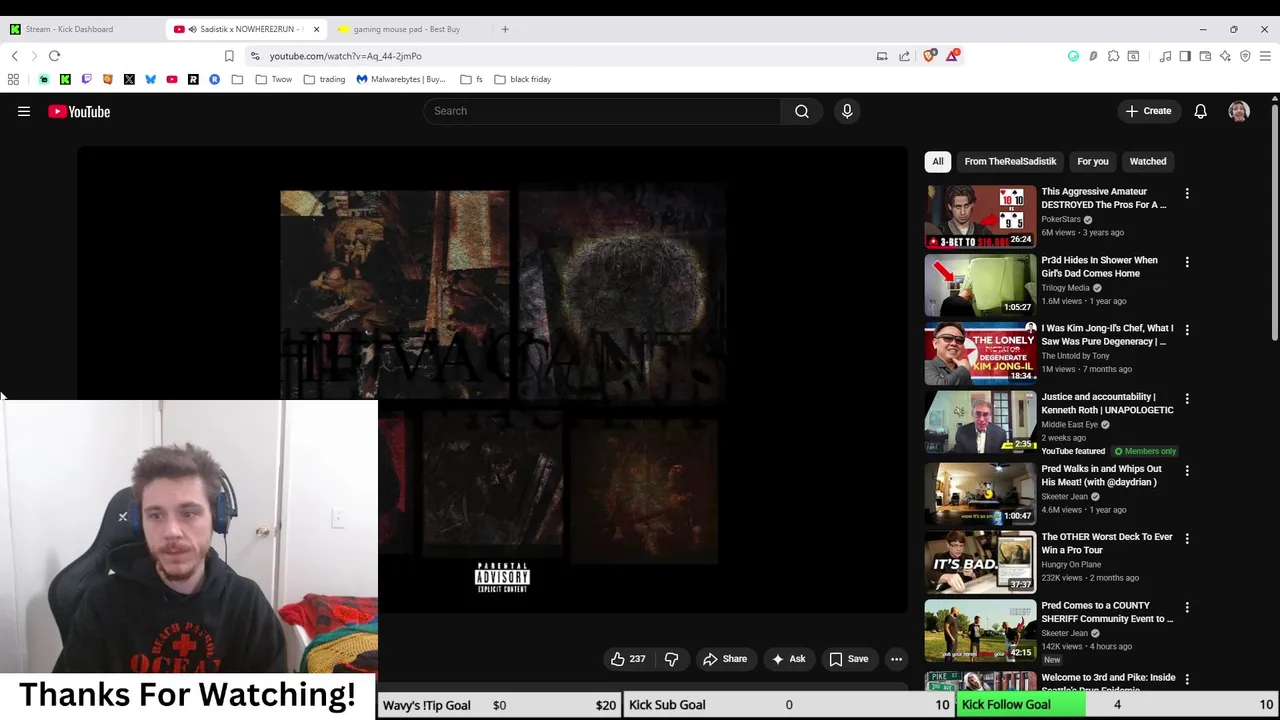Open the PokerStars channel name
Viewport: 1280px width, 720px height.
(1060, 219)
